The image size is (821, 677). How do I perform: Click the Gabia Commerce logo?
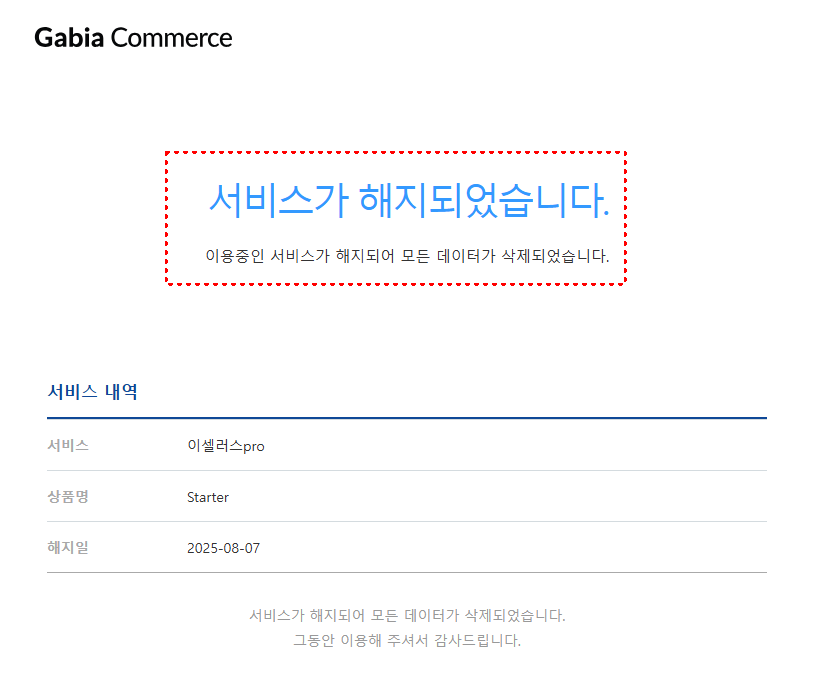coord(132,38)
